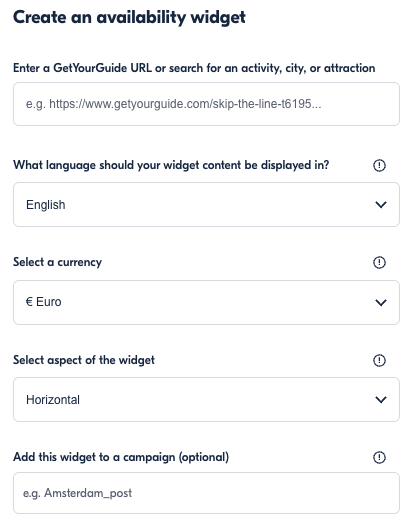
Task: Click the example getyourguide.com URL placeholder text
Action: (173, 104)
